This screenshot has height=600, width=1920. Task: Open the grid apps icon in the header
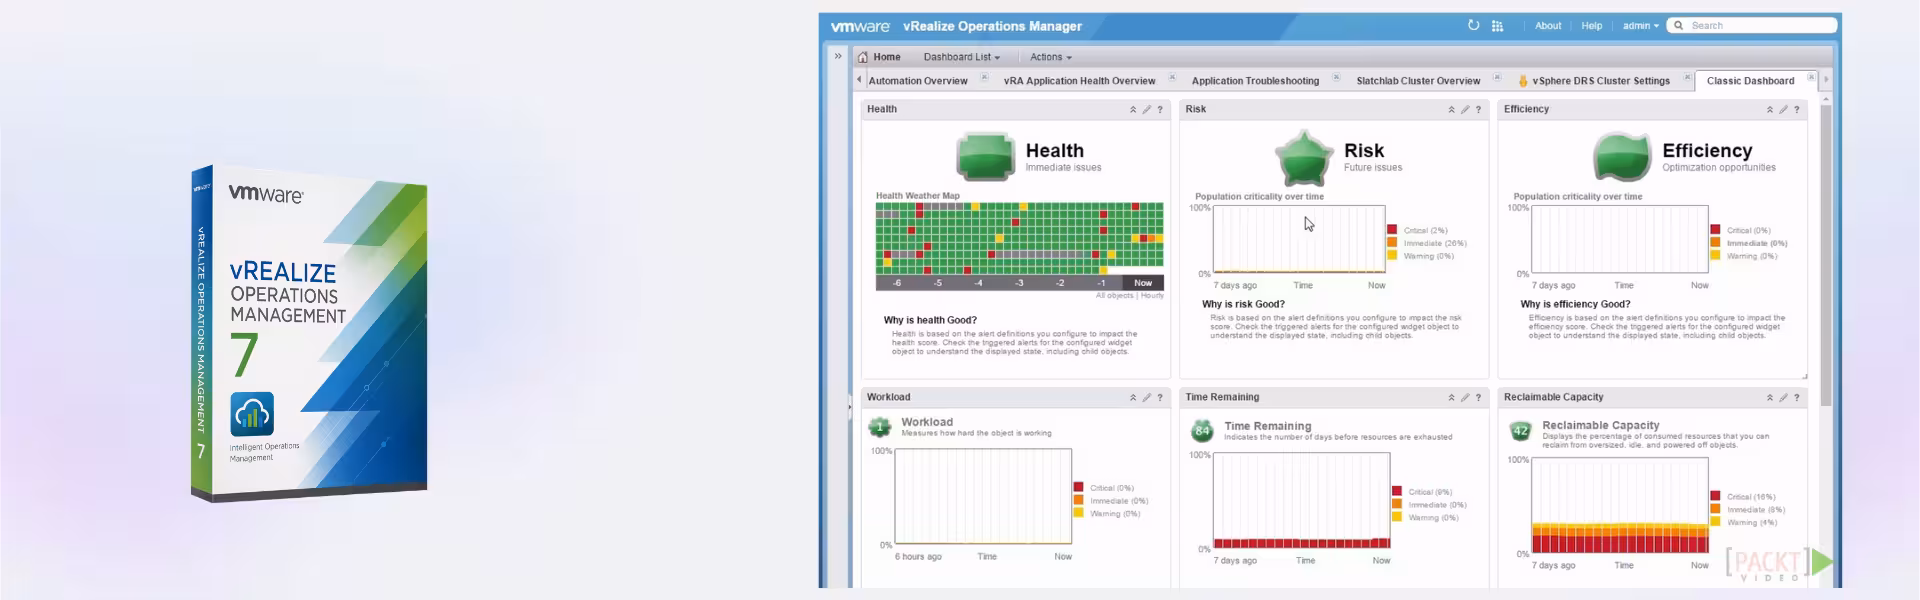click(x=1497, y=26)
